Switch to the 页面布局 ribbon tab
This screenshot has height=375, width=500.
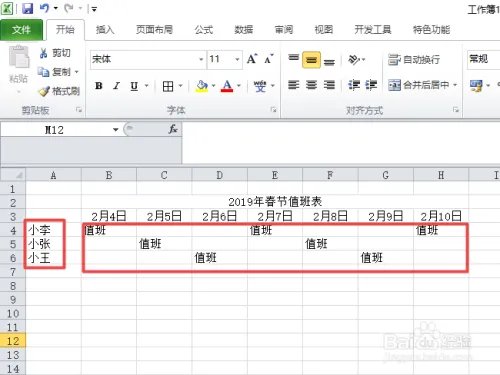(154, 30)
